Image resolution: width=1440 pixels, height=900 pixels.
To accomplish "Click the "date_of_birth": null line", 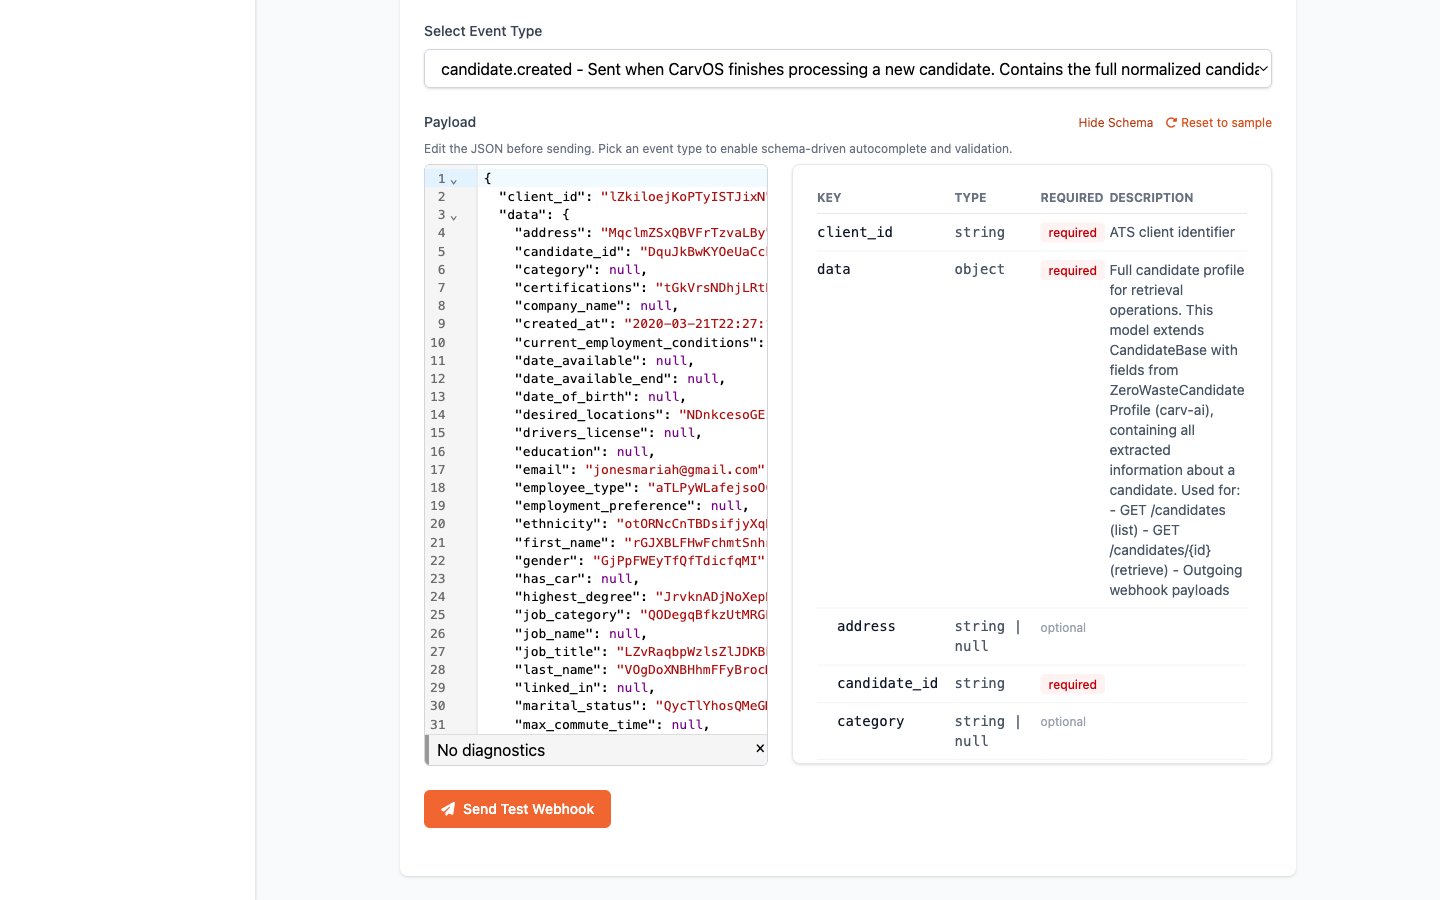I will pyautogui.click(x=622, y=397).
